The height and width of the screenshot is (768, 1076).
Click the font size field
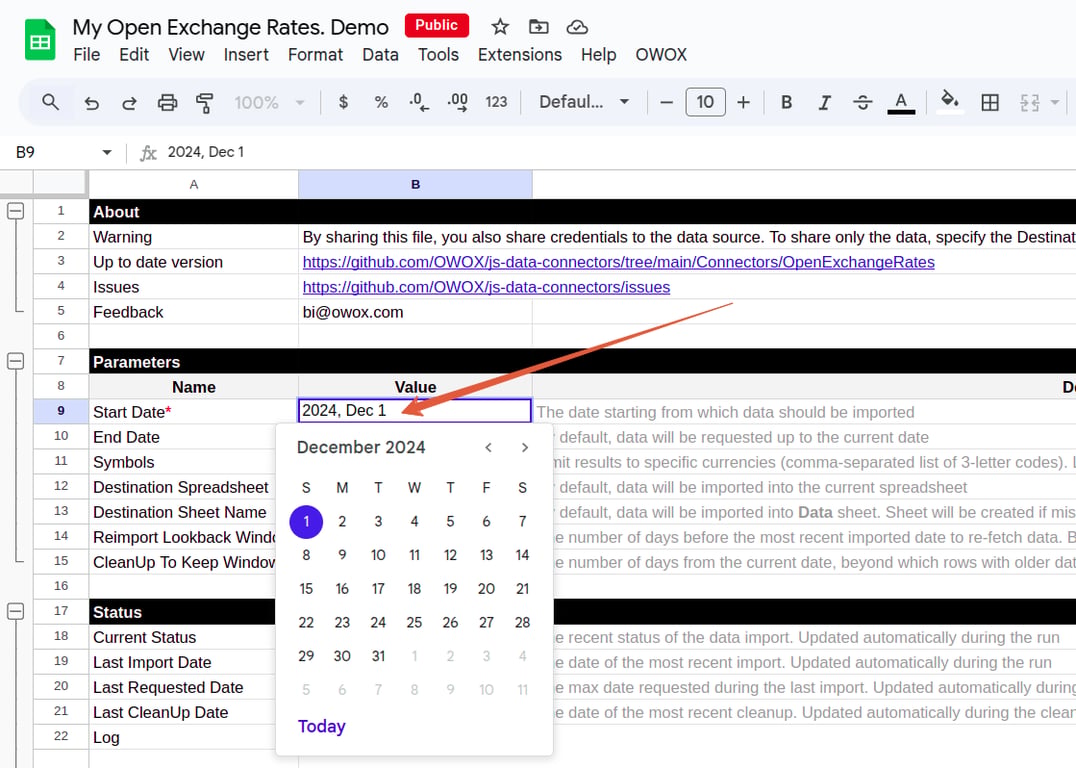click(x=705, y=102)
